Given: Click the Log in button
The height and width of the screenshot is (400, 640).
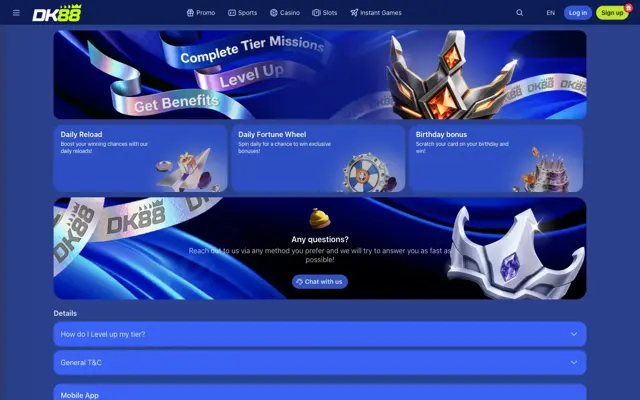Looking at the screenshot, I should pyautogui.click(x=578, y=13).
